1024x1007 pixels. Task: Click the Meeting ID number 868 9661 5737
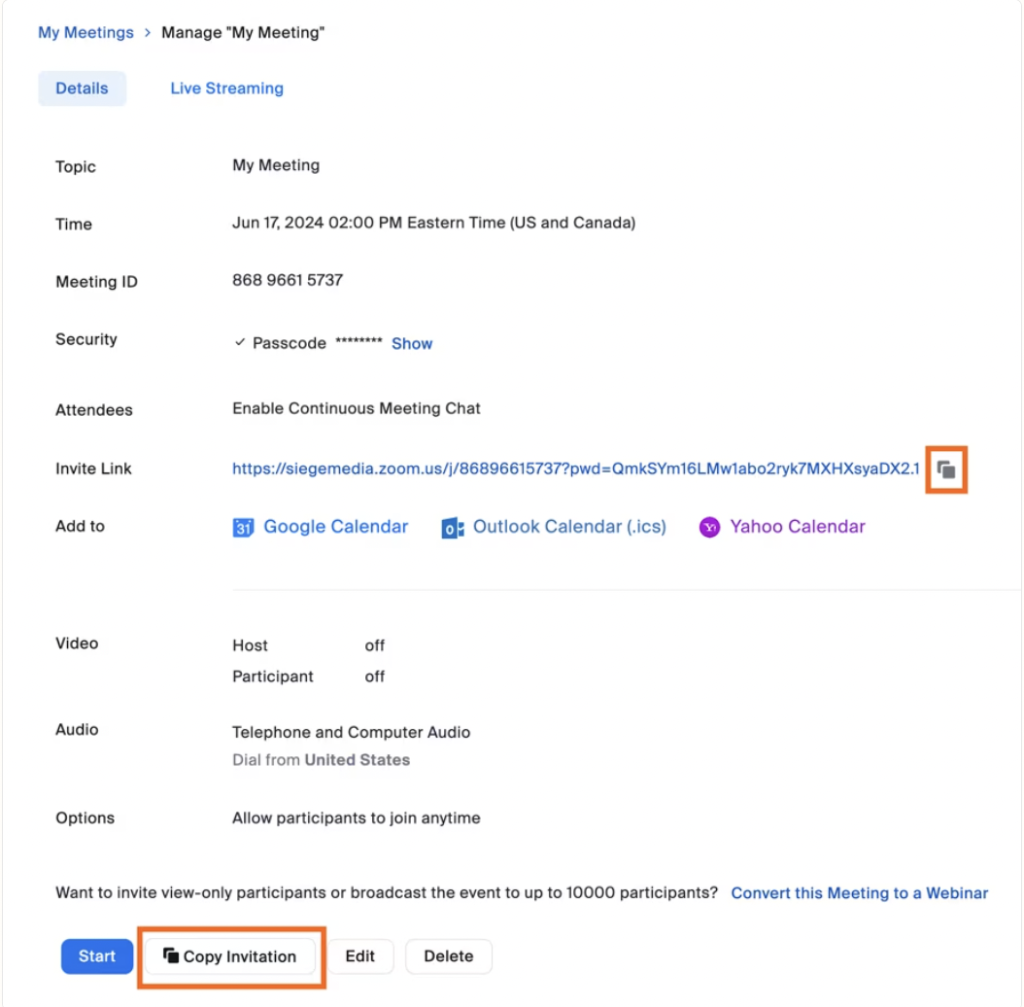[x=287, y=280]
